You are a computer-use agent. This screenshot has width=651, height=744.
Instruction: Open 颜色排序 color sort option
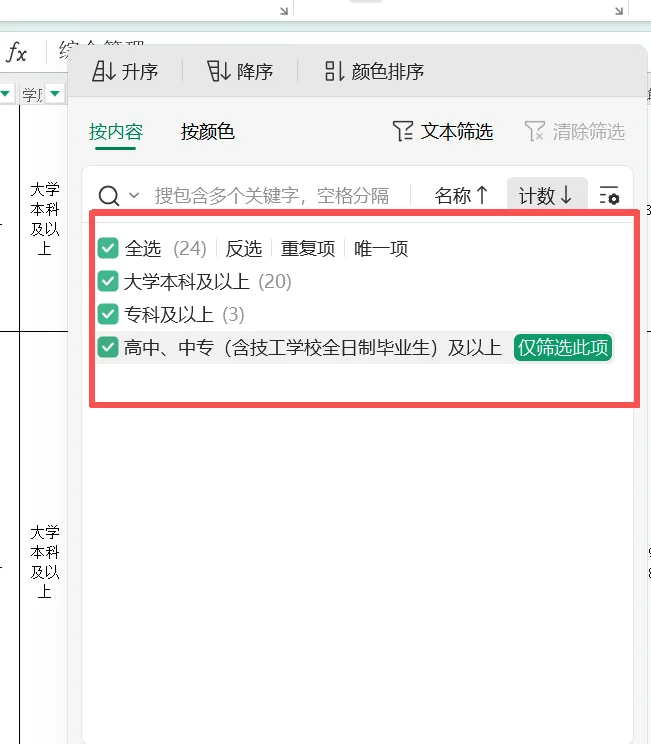coord(374,72)
